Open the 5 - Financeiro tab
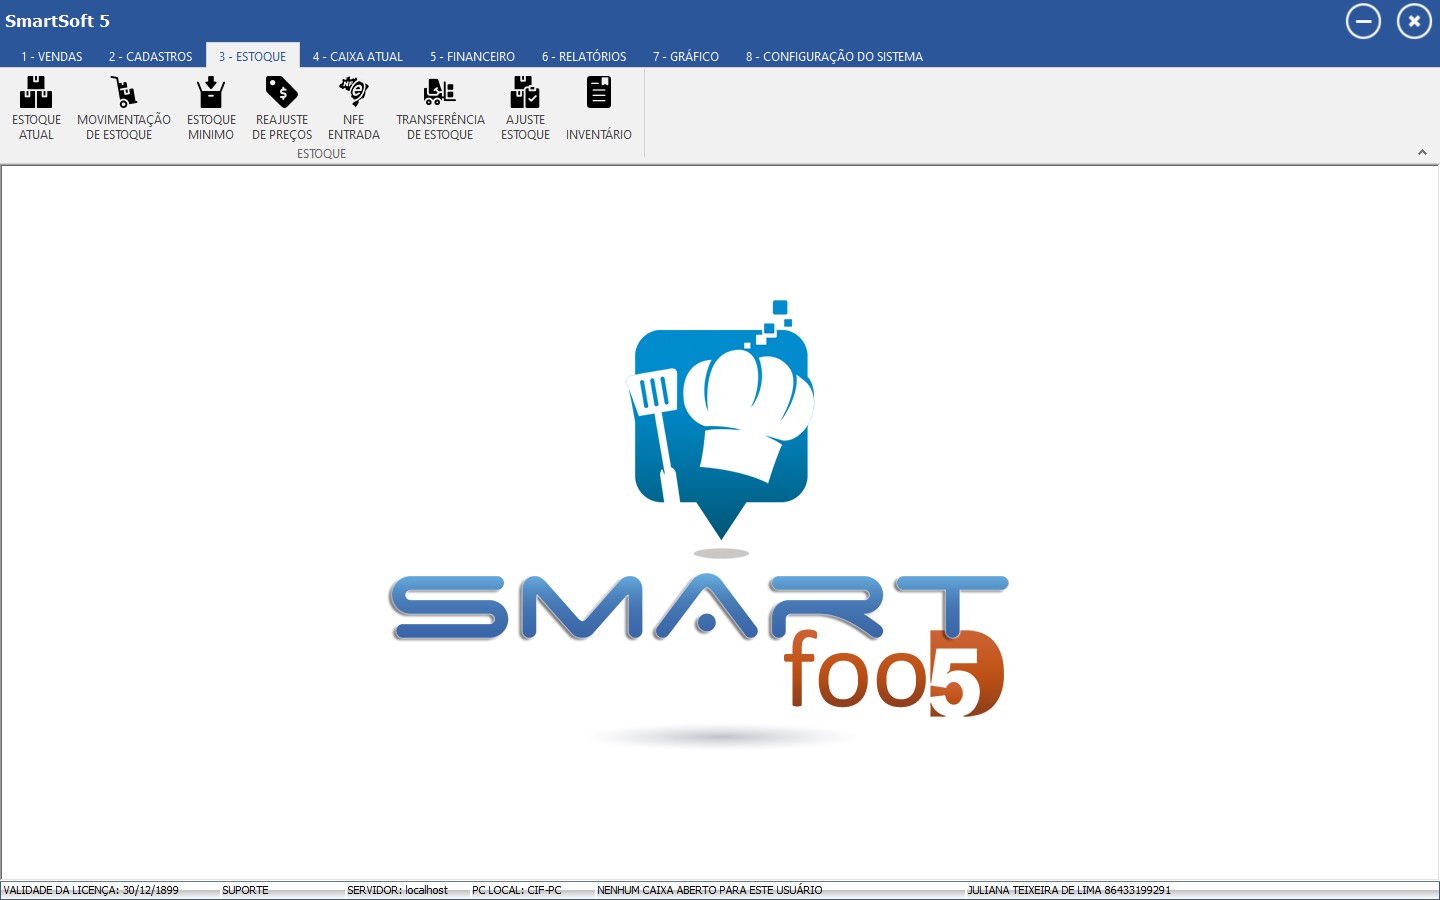Viewport: 1440px width, 900px height. (x=472, y=57)
